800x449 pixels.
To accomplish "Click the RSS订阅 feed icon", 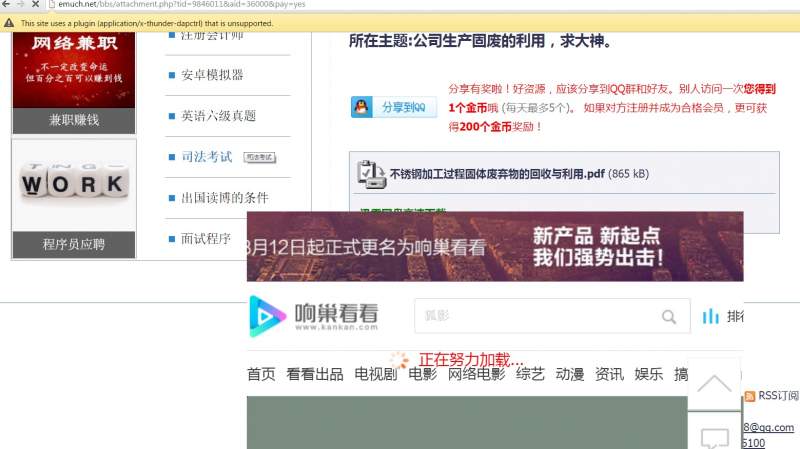I will coord(749,396).
